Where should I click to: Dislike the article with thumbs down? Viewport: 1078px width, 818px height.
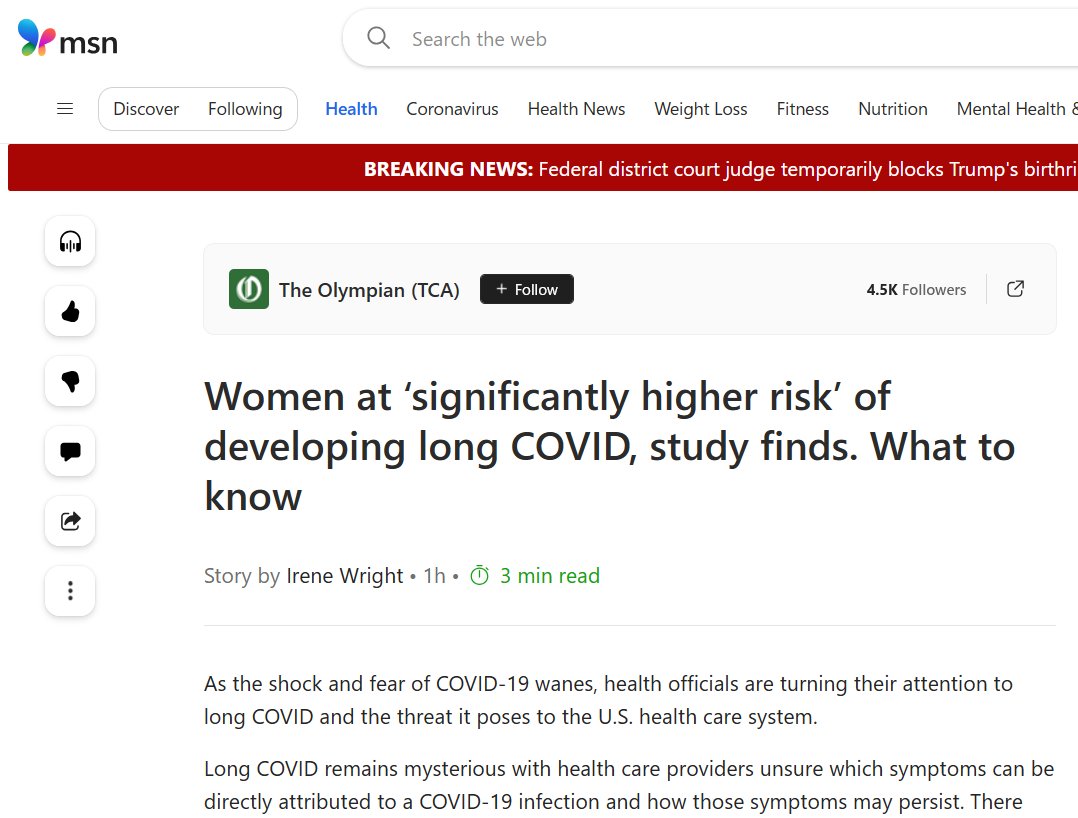70,382
